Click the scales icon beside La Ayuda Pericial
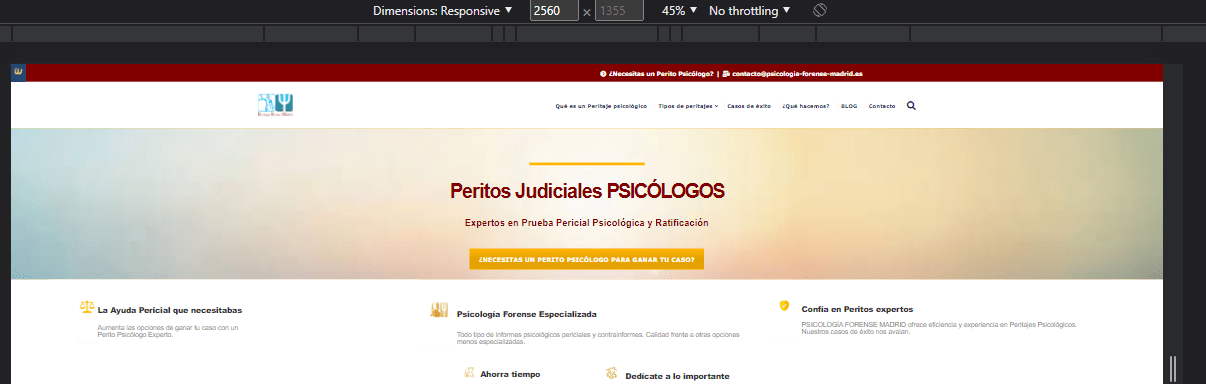1206x384 pixels. click(87, 308)
